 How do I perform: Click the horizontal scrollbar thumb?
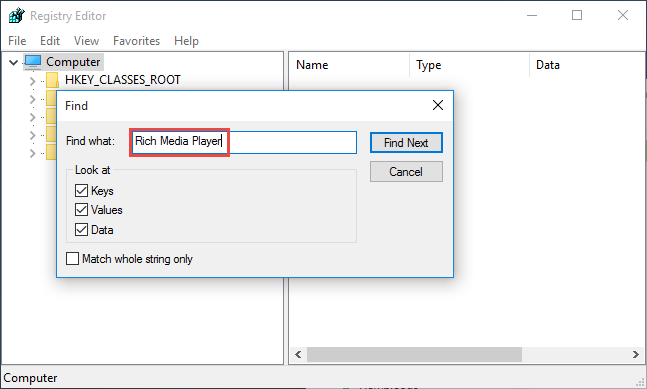pos(414,354)
